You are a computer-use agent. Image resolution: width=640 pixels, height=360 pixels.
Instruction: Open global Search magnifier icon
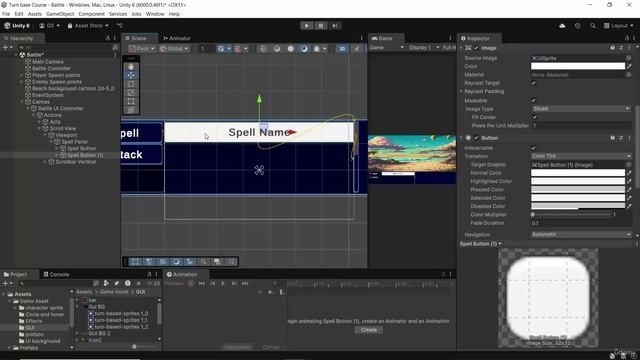point(593,26)
